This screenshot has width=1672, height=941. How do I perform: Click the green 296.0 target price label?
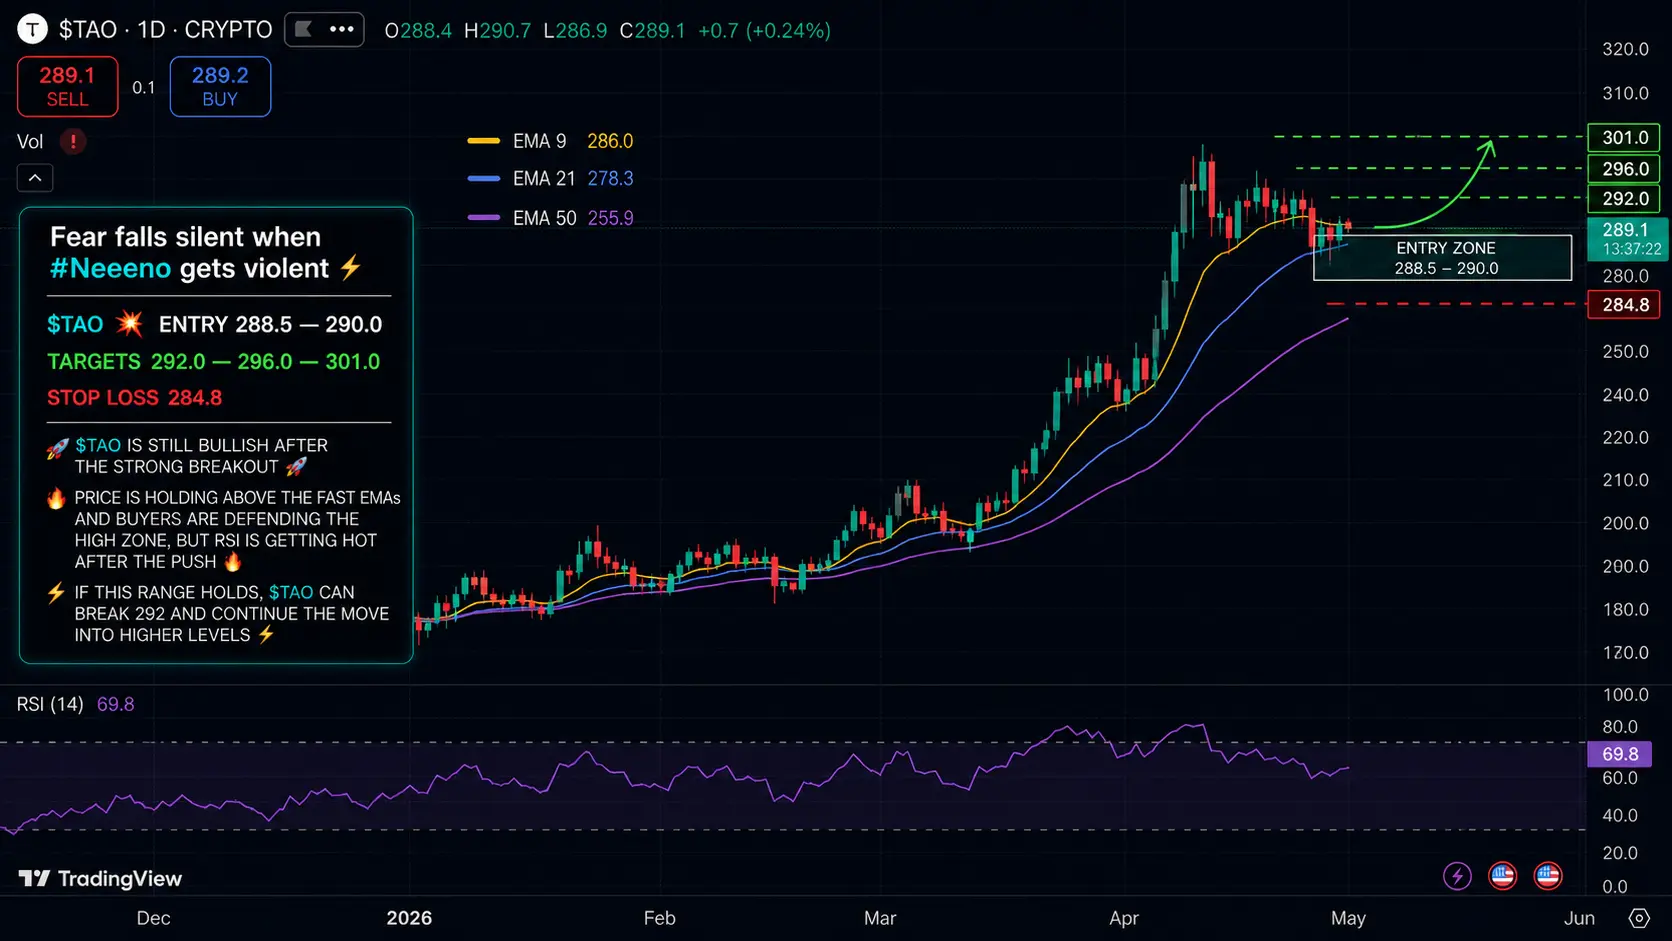1624,169
